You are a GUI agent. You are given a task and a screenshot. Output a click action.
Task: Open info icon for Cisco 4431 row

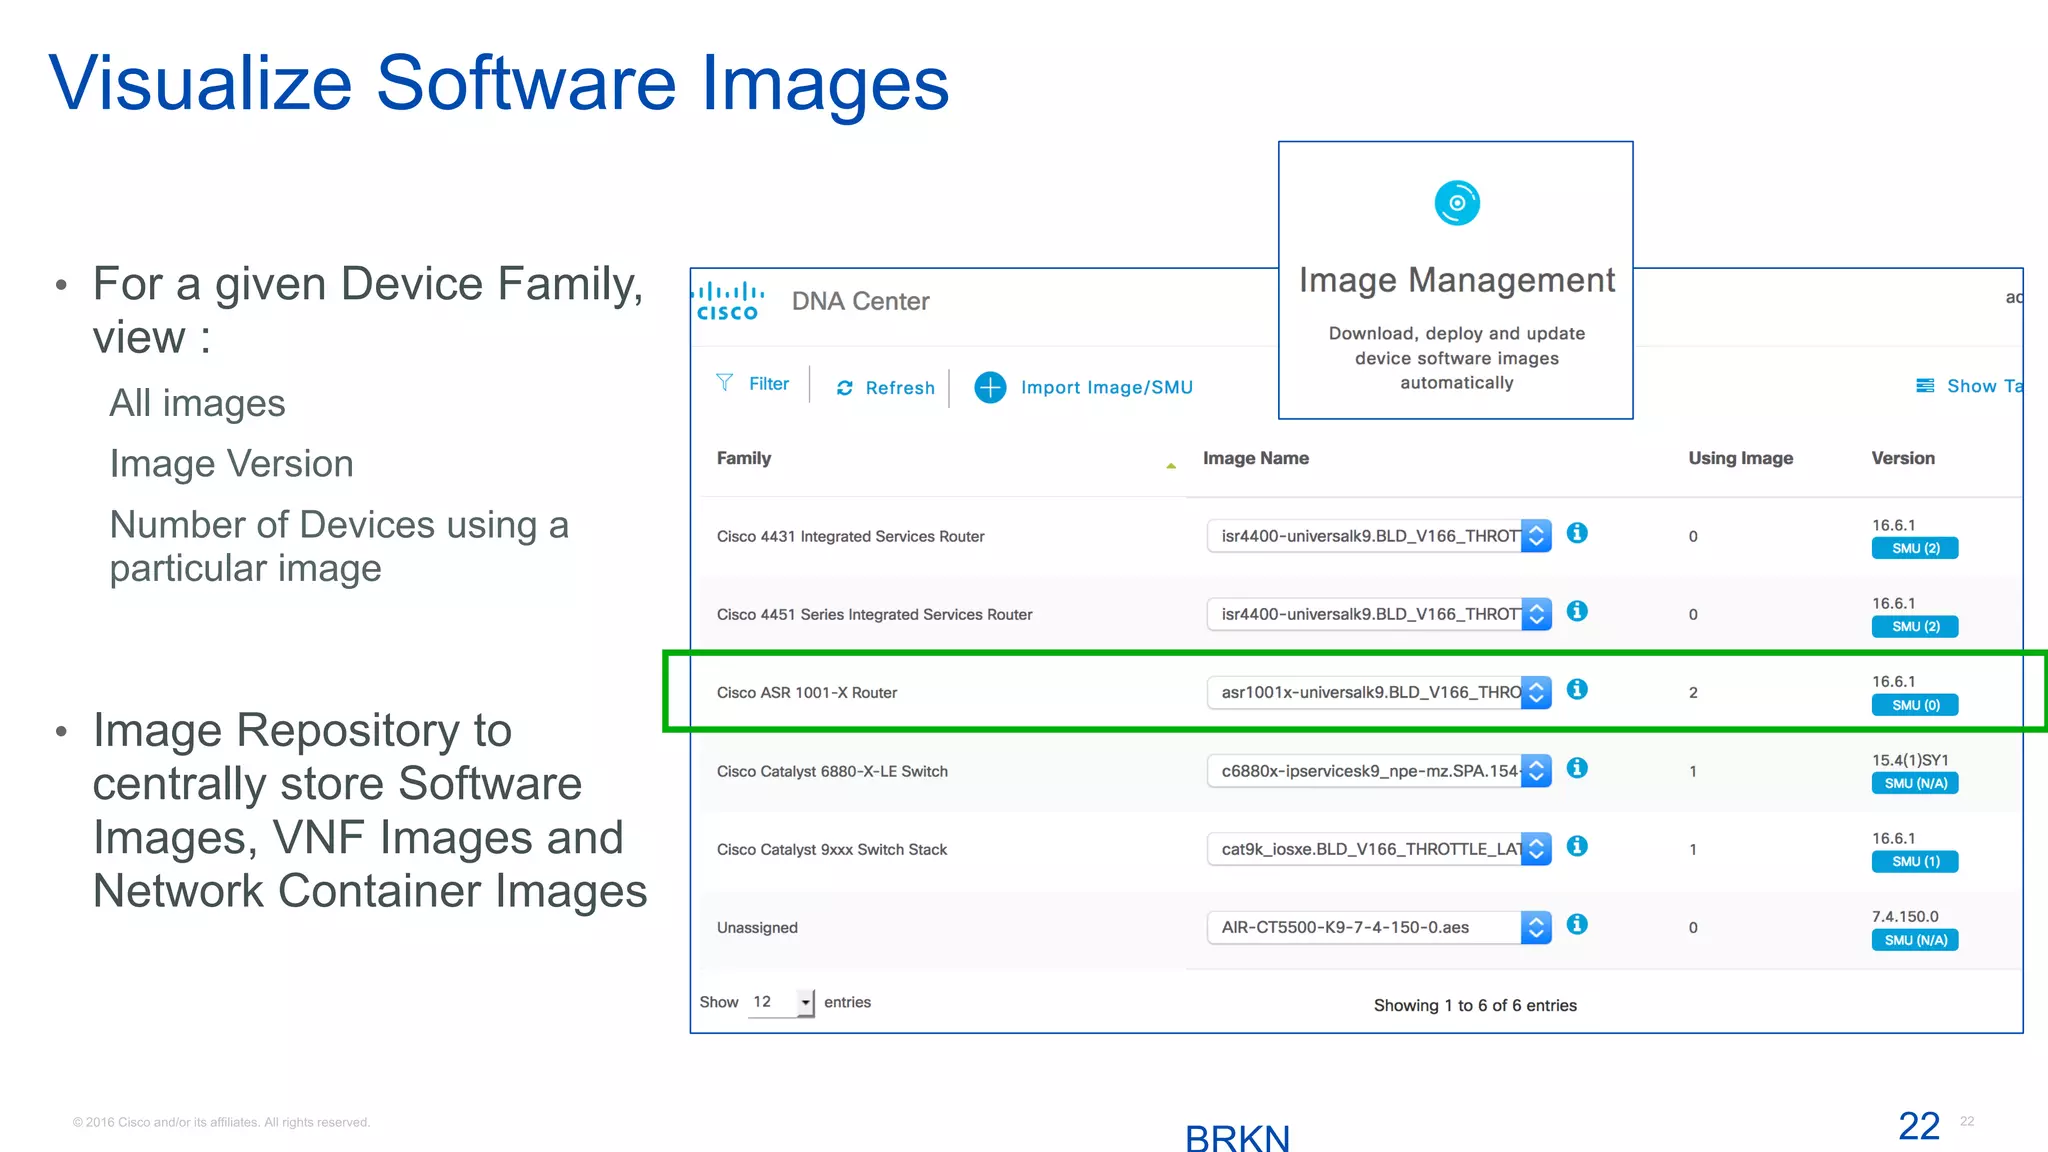[1577, 533]
